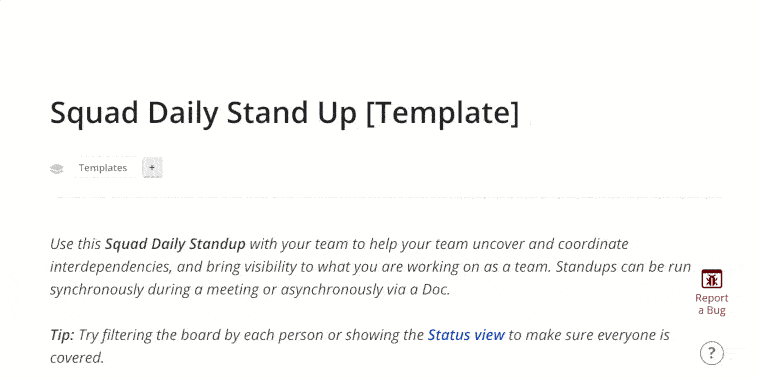Place cursor in the doc title field

(285, 113)
